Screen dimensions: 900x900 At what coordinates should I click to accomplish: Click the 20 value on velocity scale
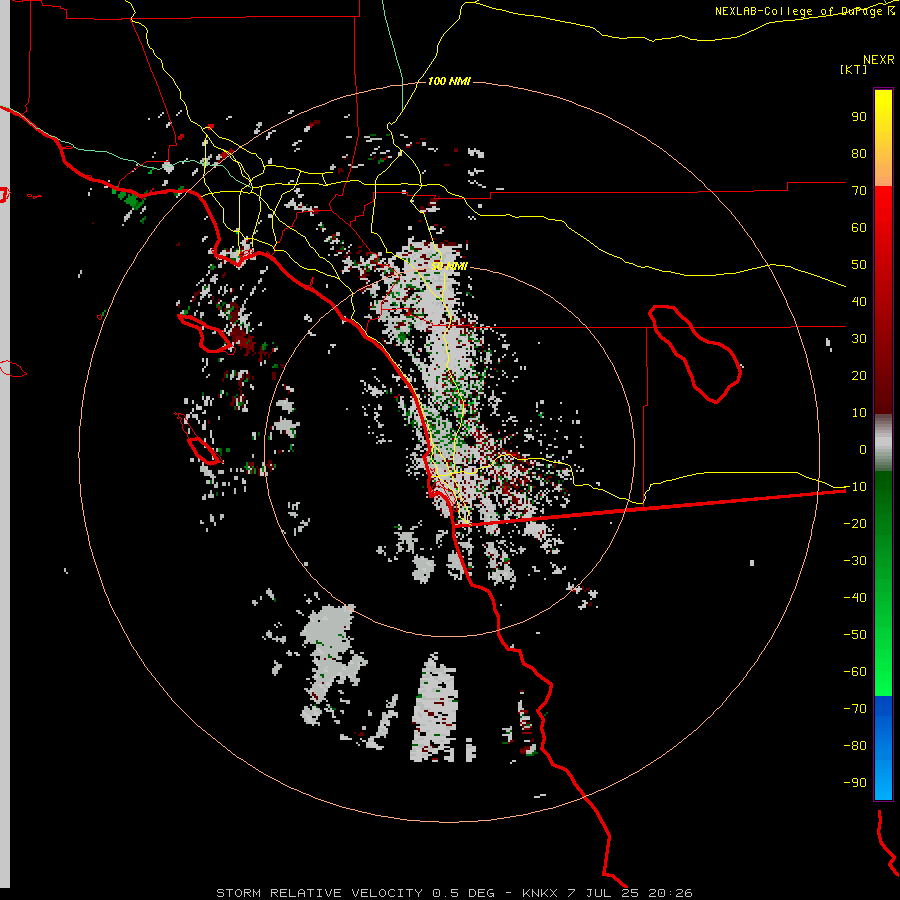pyautogui.click(x=859, y=375)
